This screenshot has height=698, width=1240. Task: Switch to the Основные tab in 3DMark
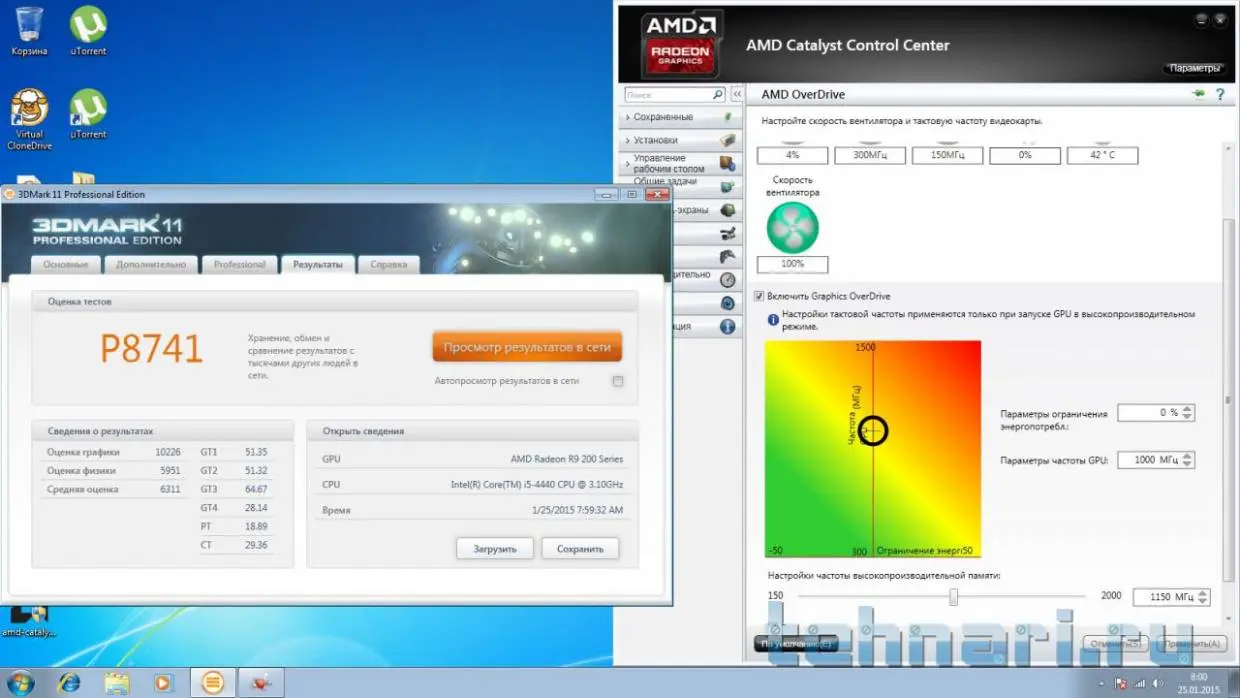coord(66,264)
